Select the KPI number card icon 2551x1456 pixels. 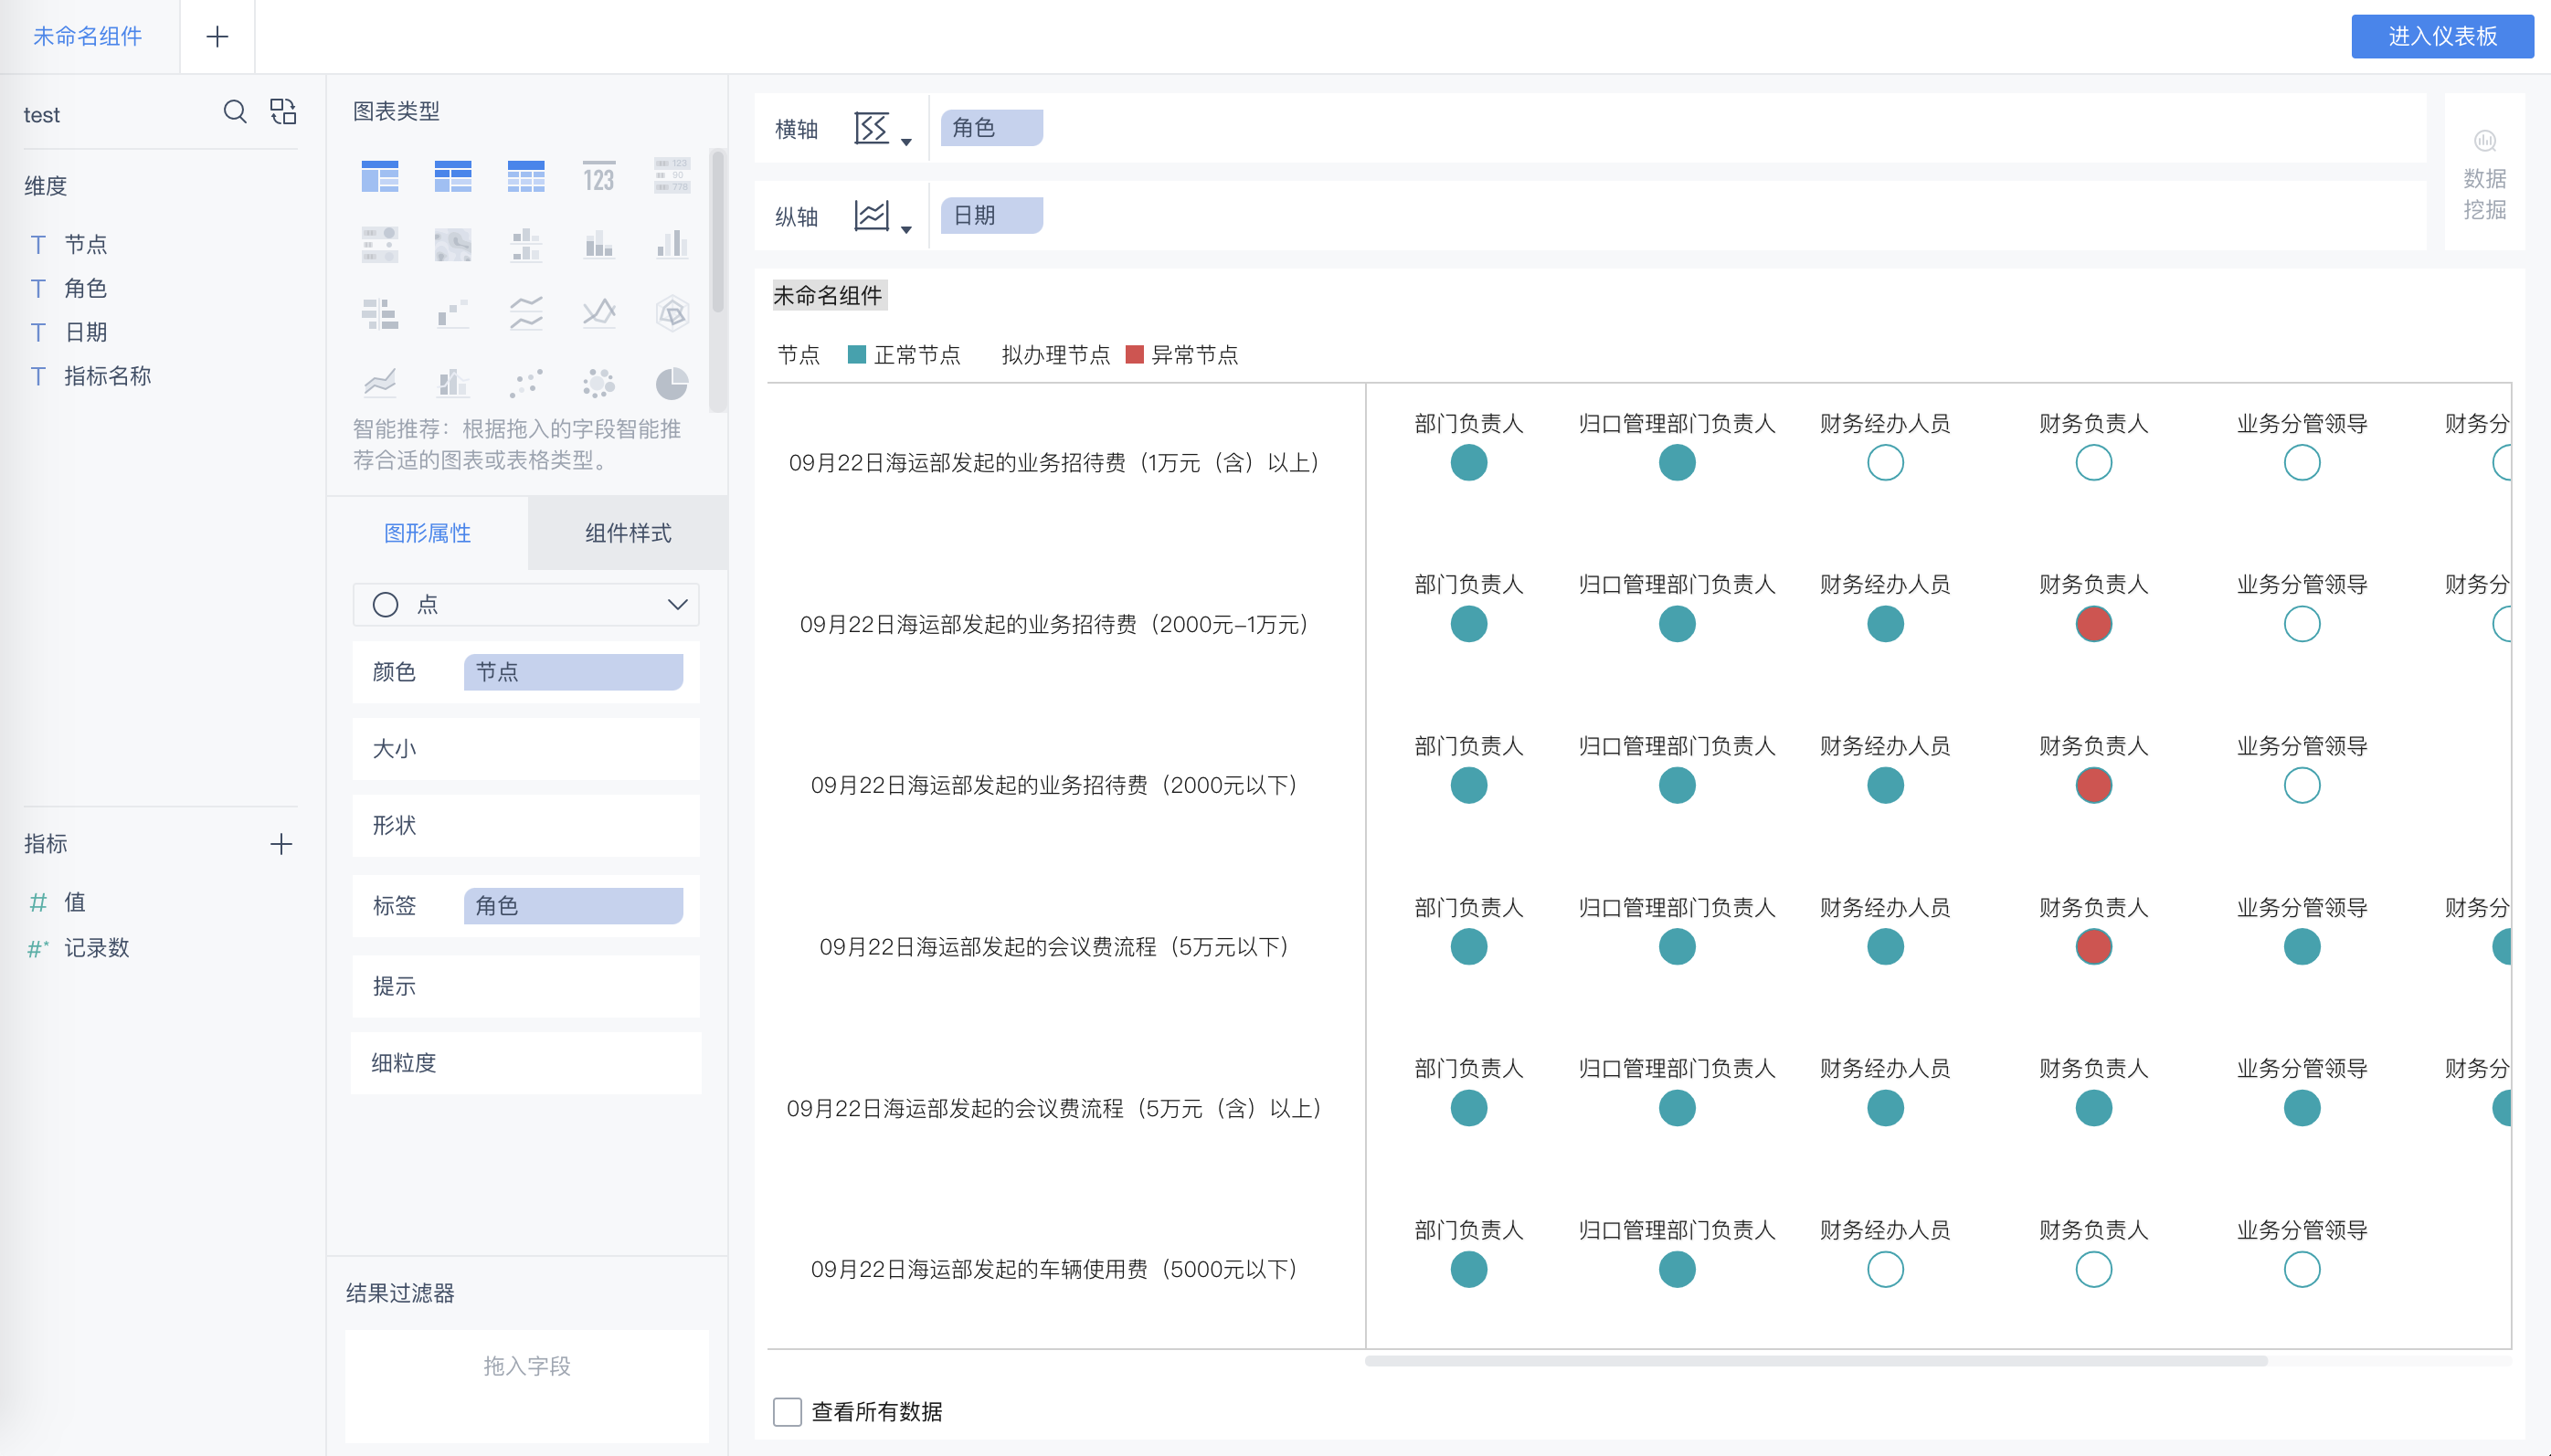598,177
